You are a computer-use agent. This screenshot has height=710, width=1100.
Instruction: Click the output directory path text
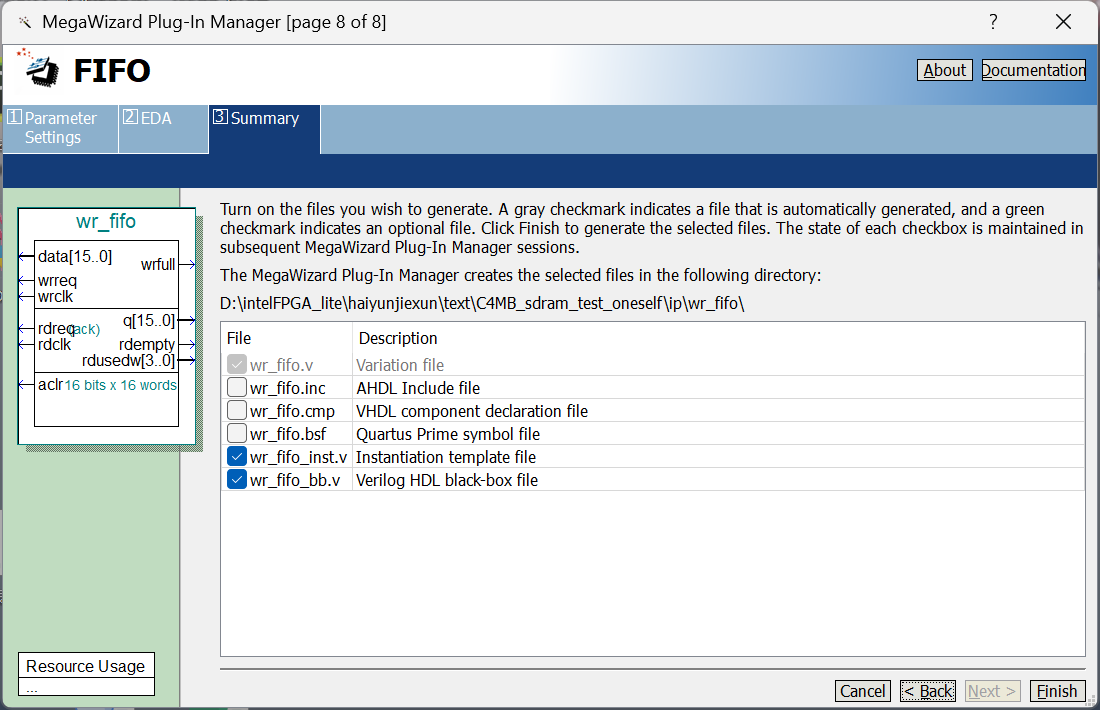(482, 303)
